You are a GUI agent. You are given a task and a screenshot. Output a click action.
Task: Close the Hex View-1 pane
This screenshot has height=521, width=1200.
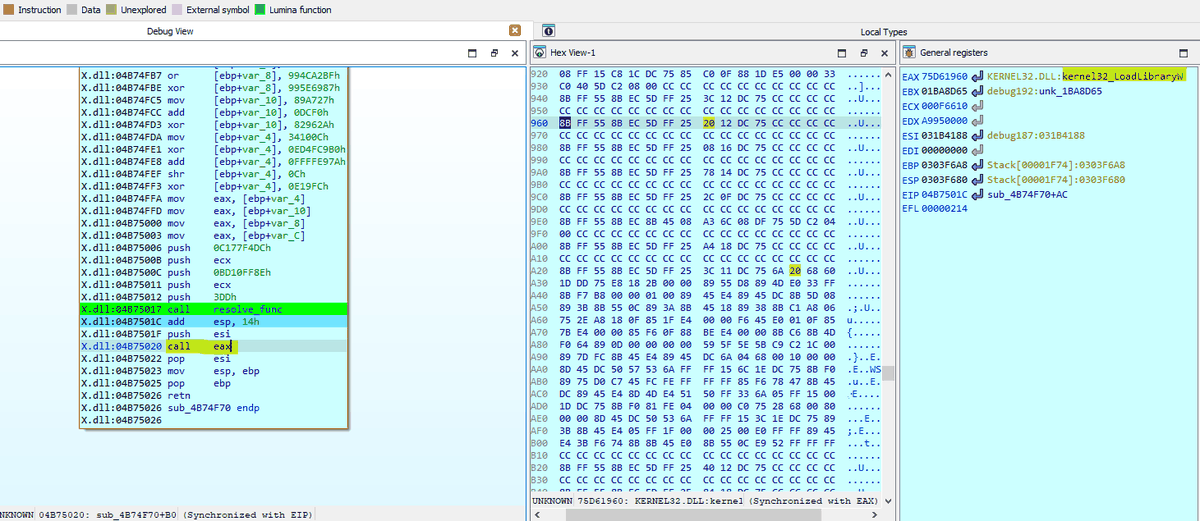pos(884,52)
